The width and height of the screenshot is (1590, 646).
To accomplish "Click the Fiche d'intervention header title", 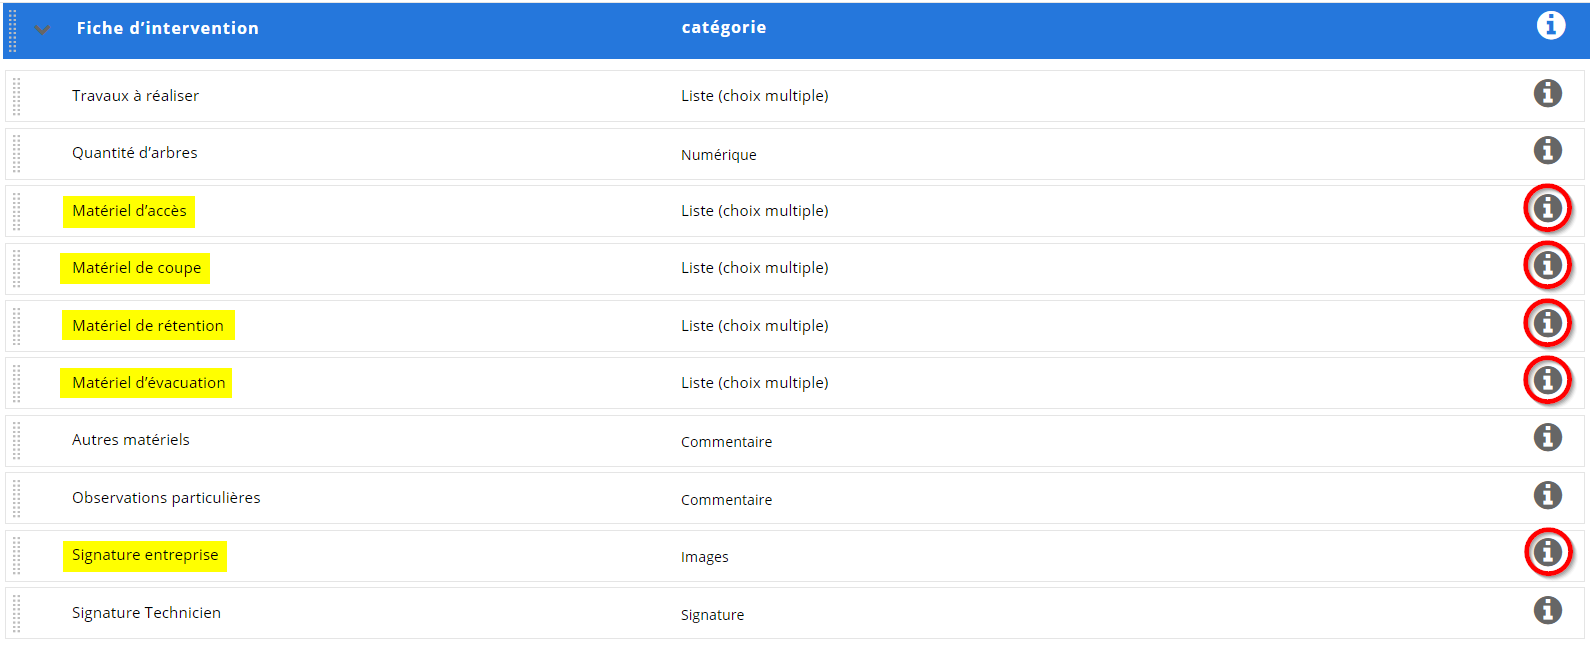I will (x=167, y=28).
